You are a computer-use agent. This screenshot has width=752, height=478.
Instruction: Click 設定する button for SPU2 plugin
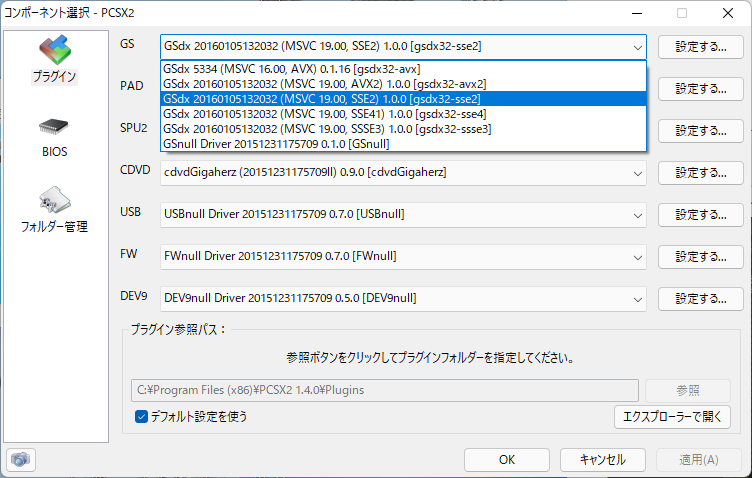(701, 131)
